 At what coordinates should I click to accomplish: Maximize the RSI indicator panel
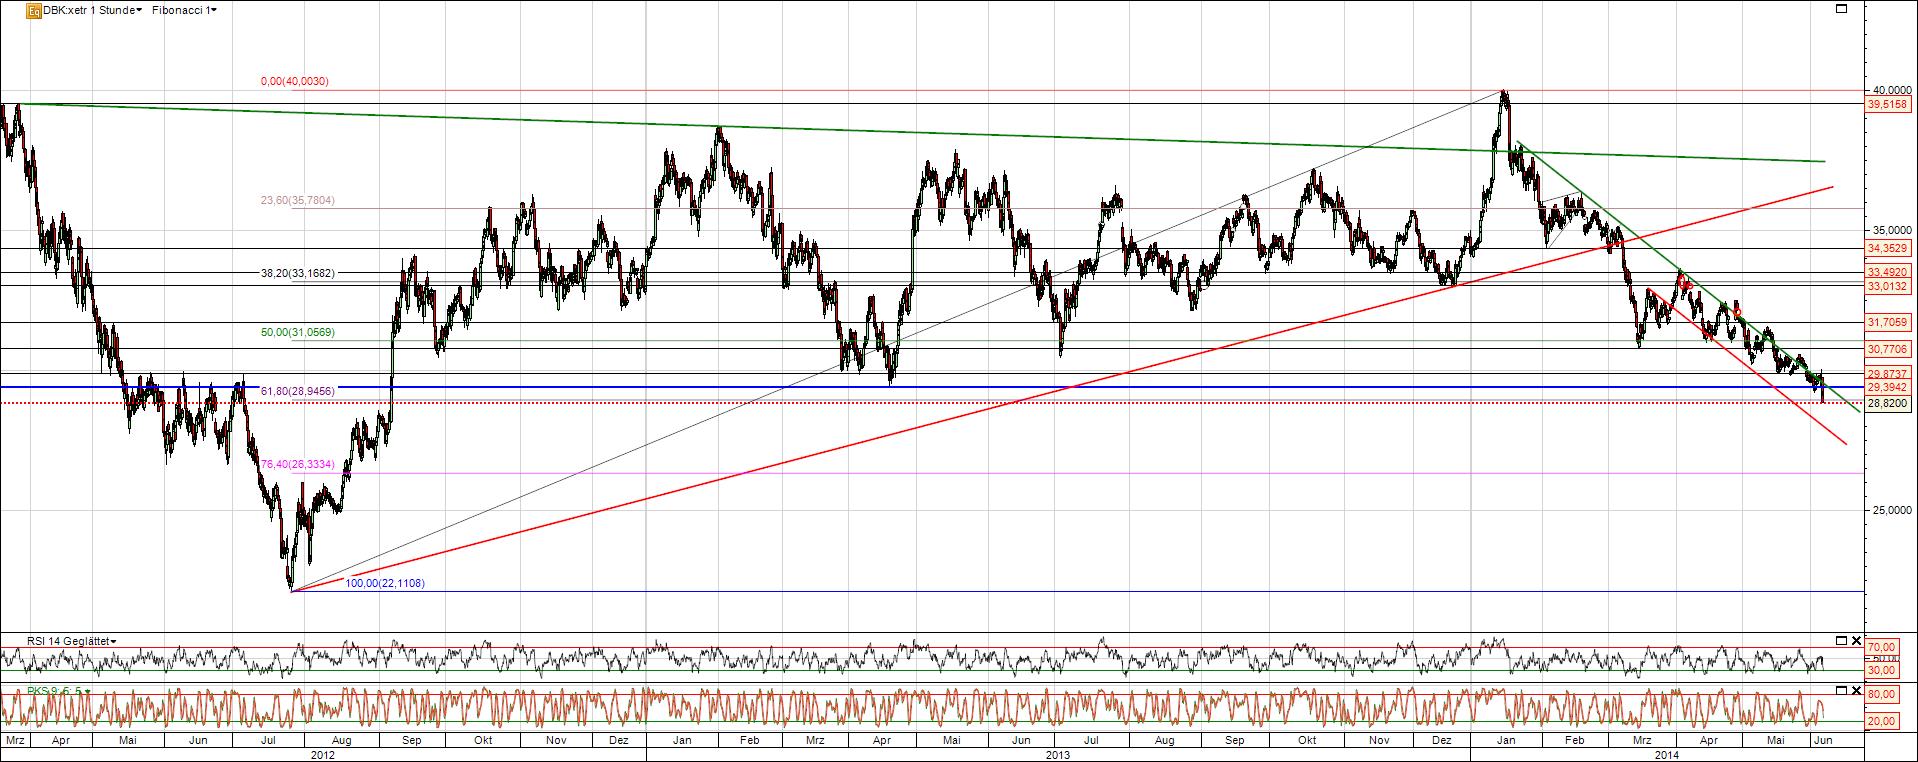tap(1841, 641)
